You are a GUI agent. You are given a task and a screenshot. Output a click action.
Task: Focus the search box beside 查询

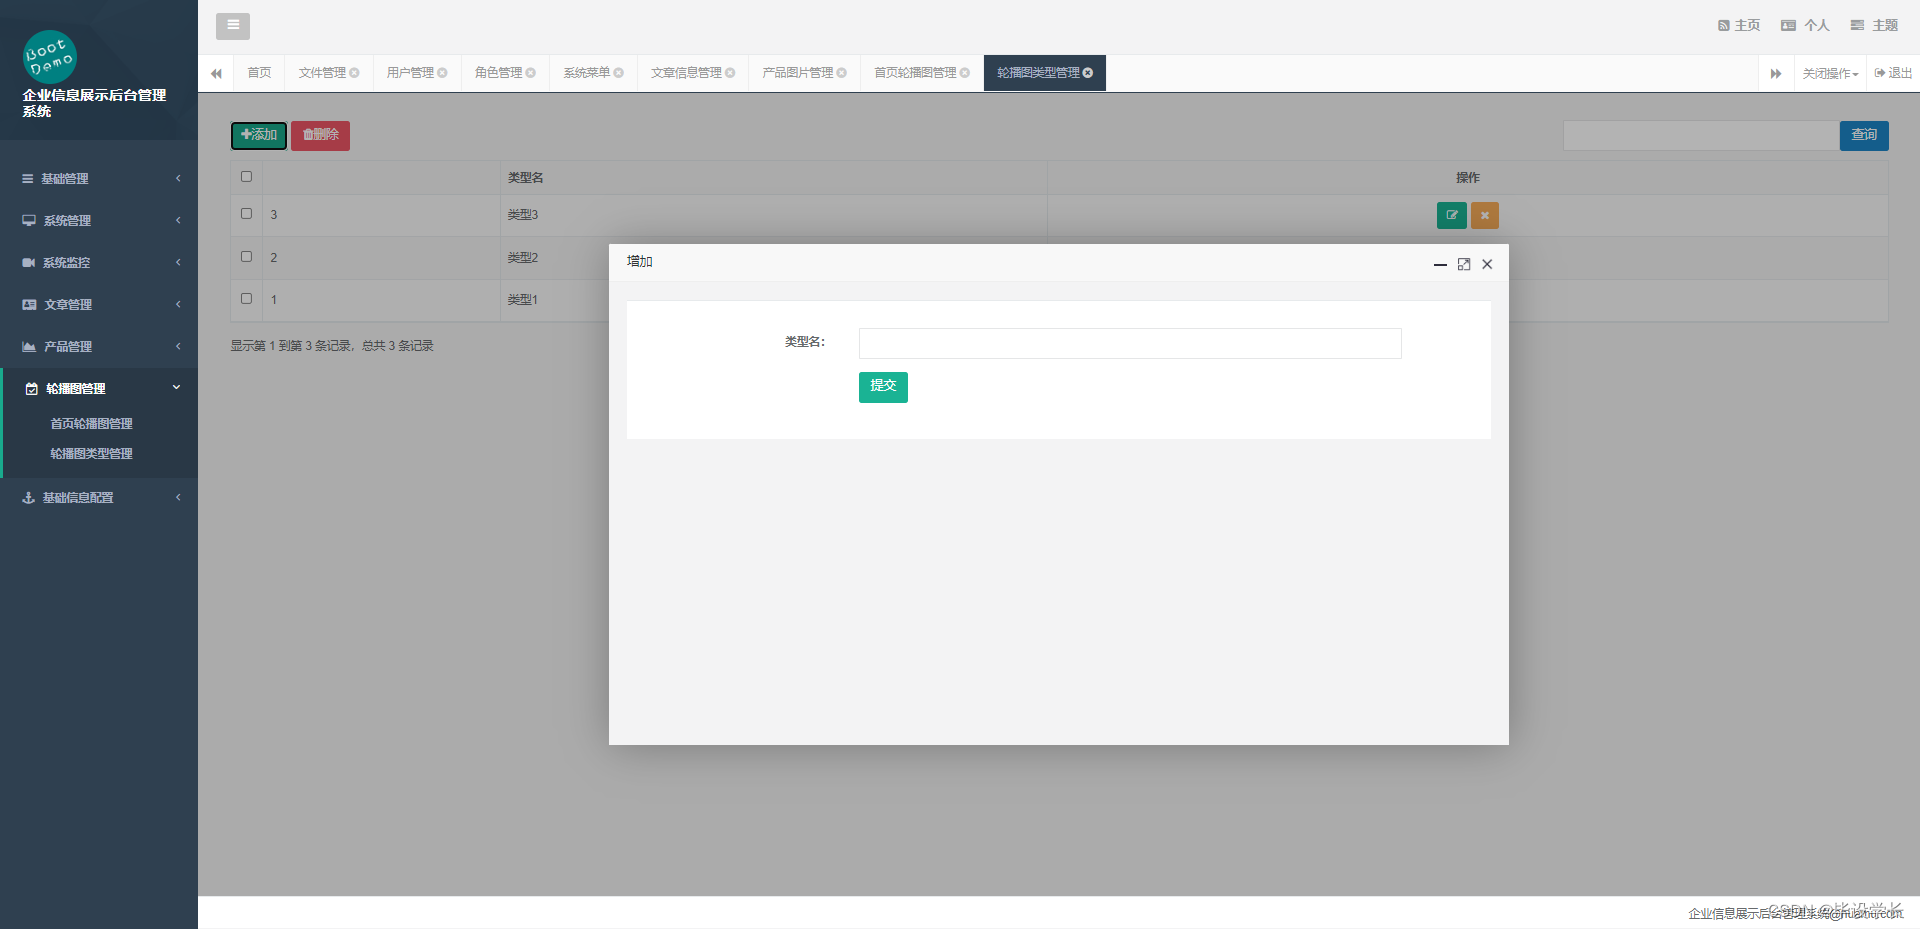pos(1701,135)
